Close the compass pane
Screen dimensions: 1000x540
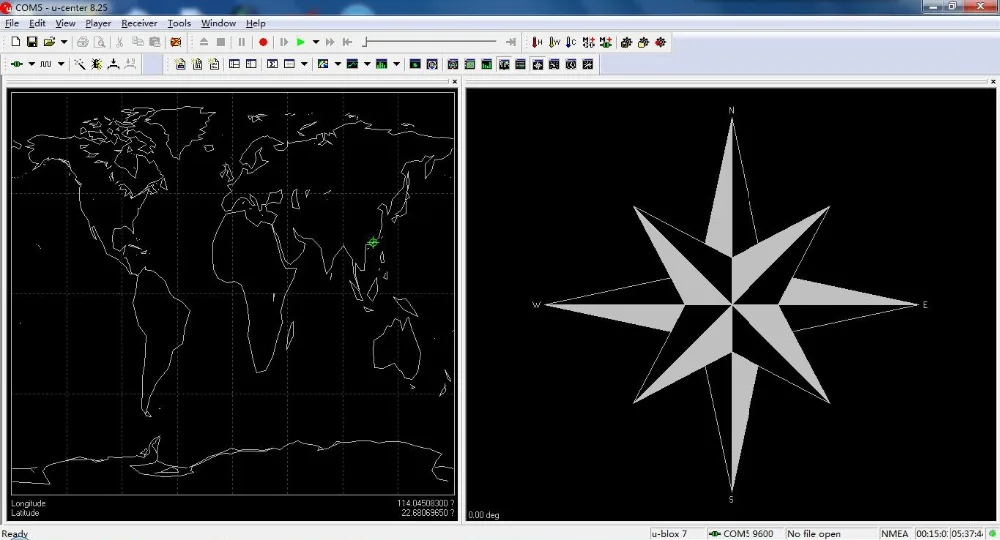tap(993, 82)
